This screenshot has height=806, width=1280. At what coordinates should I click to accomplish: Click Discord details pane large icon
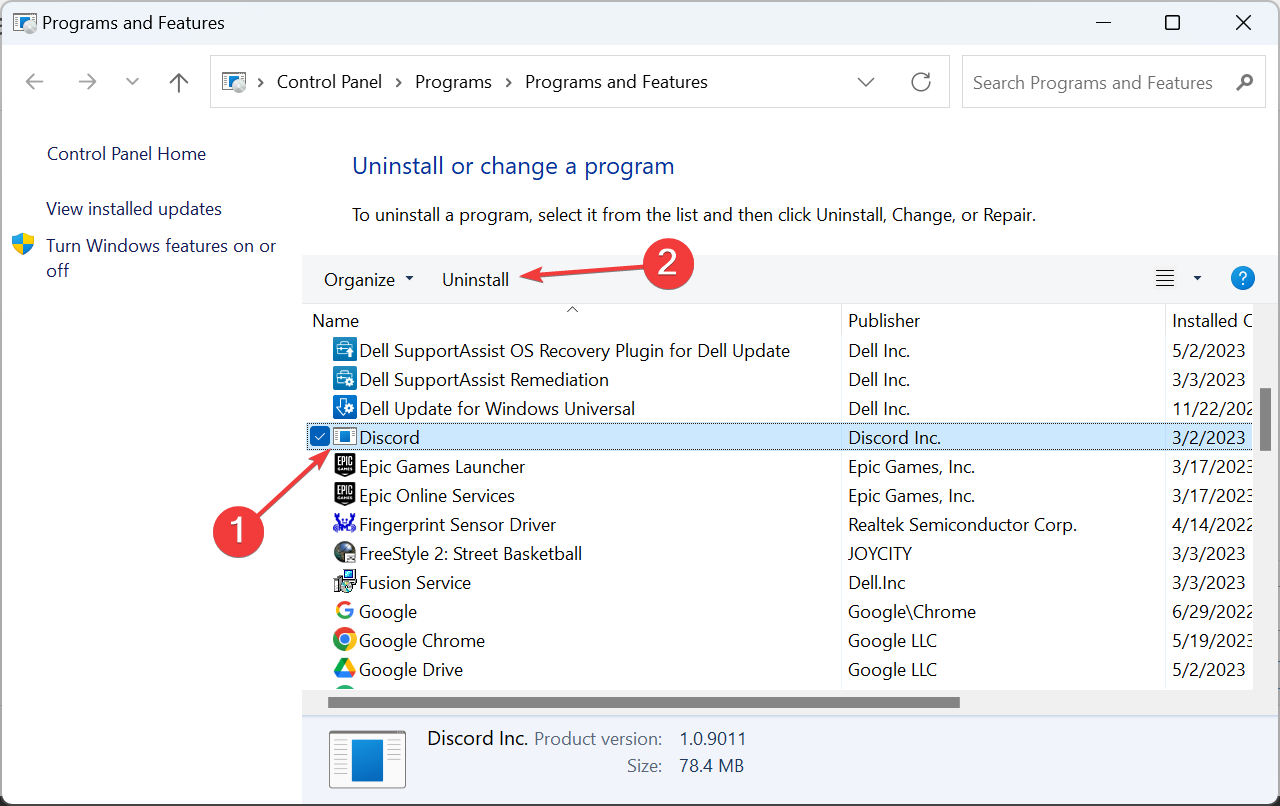367,759
